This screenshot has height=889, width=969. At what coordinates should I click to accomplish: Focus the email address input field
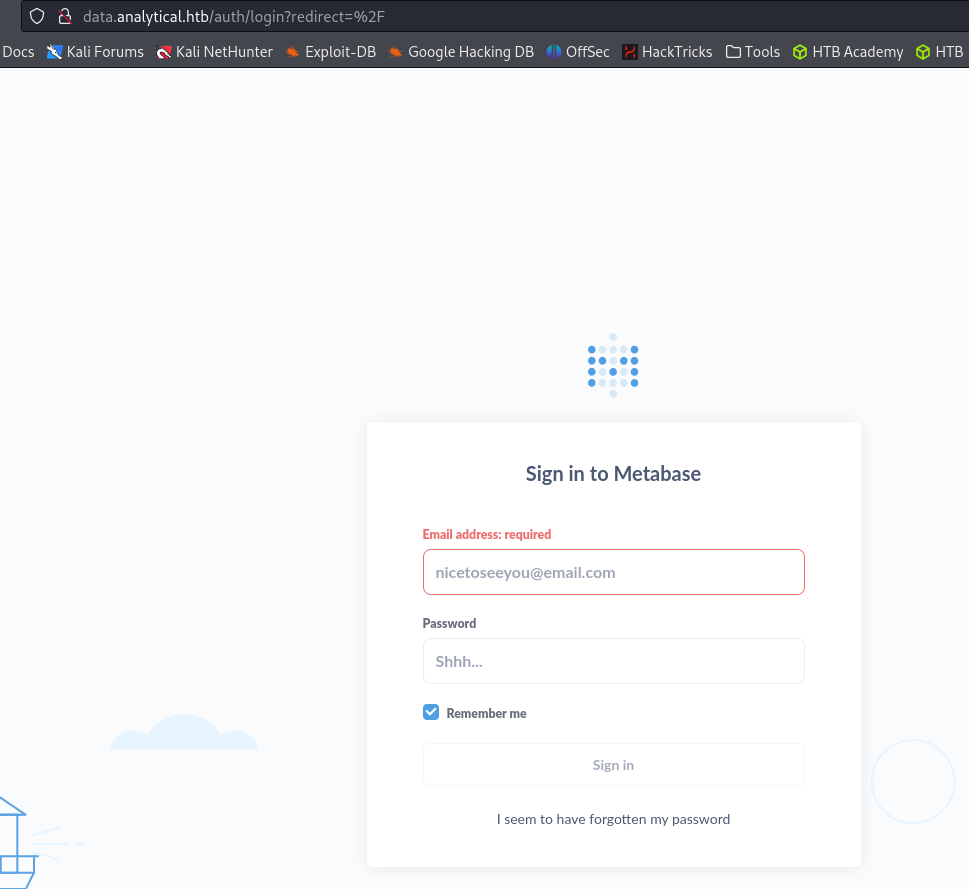(x=614, y=572)
